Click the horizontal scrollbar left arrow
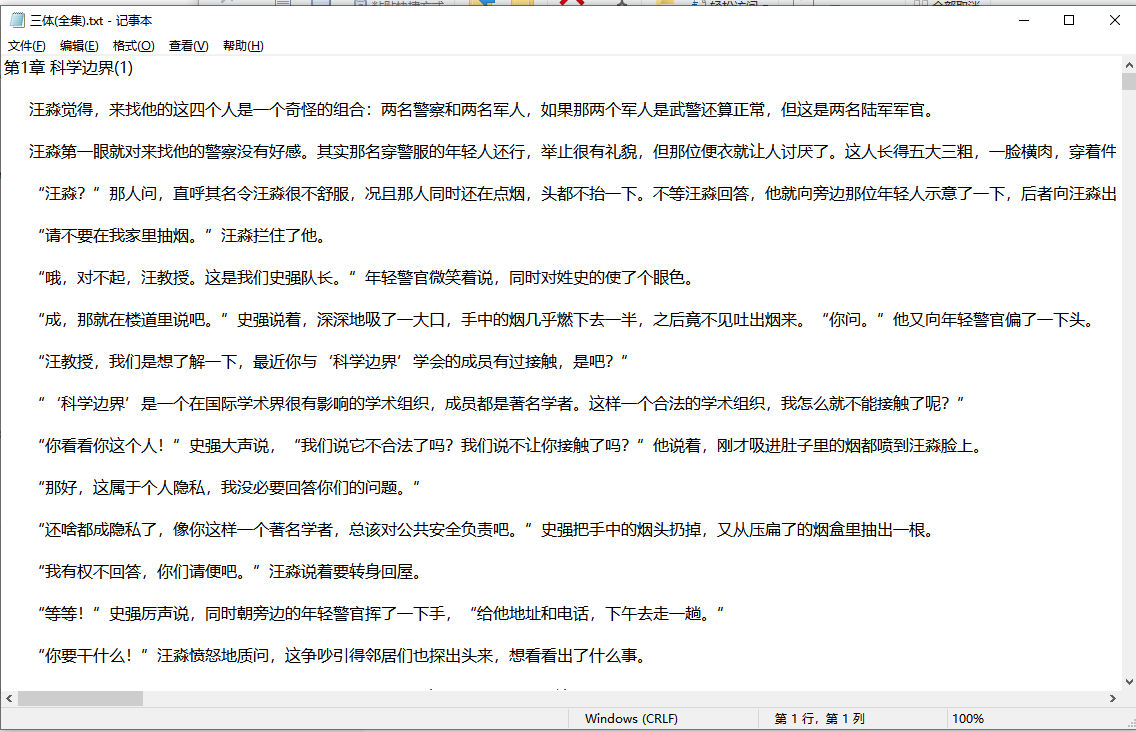1136x732 pixels. 9,699
